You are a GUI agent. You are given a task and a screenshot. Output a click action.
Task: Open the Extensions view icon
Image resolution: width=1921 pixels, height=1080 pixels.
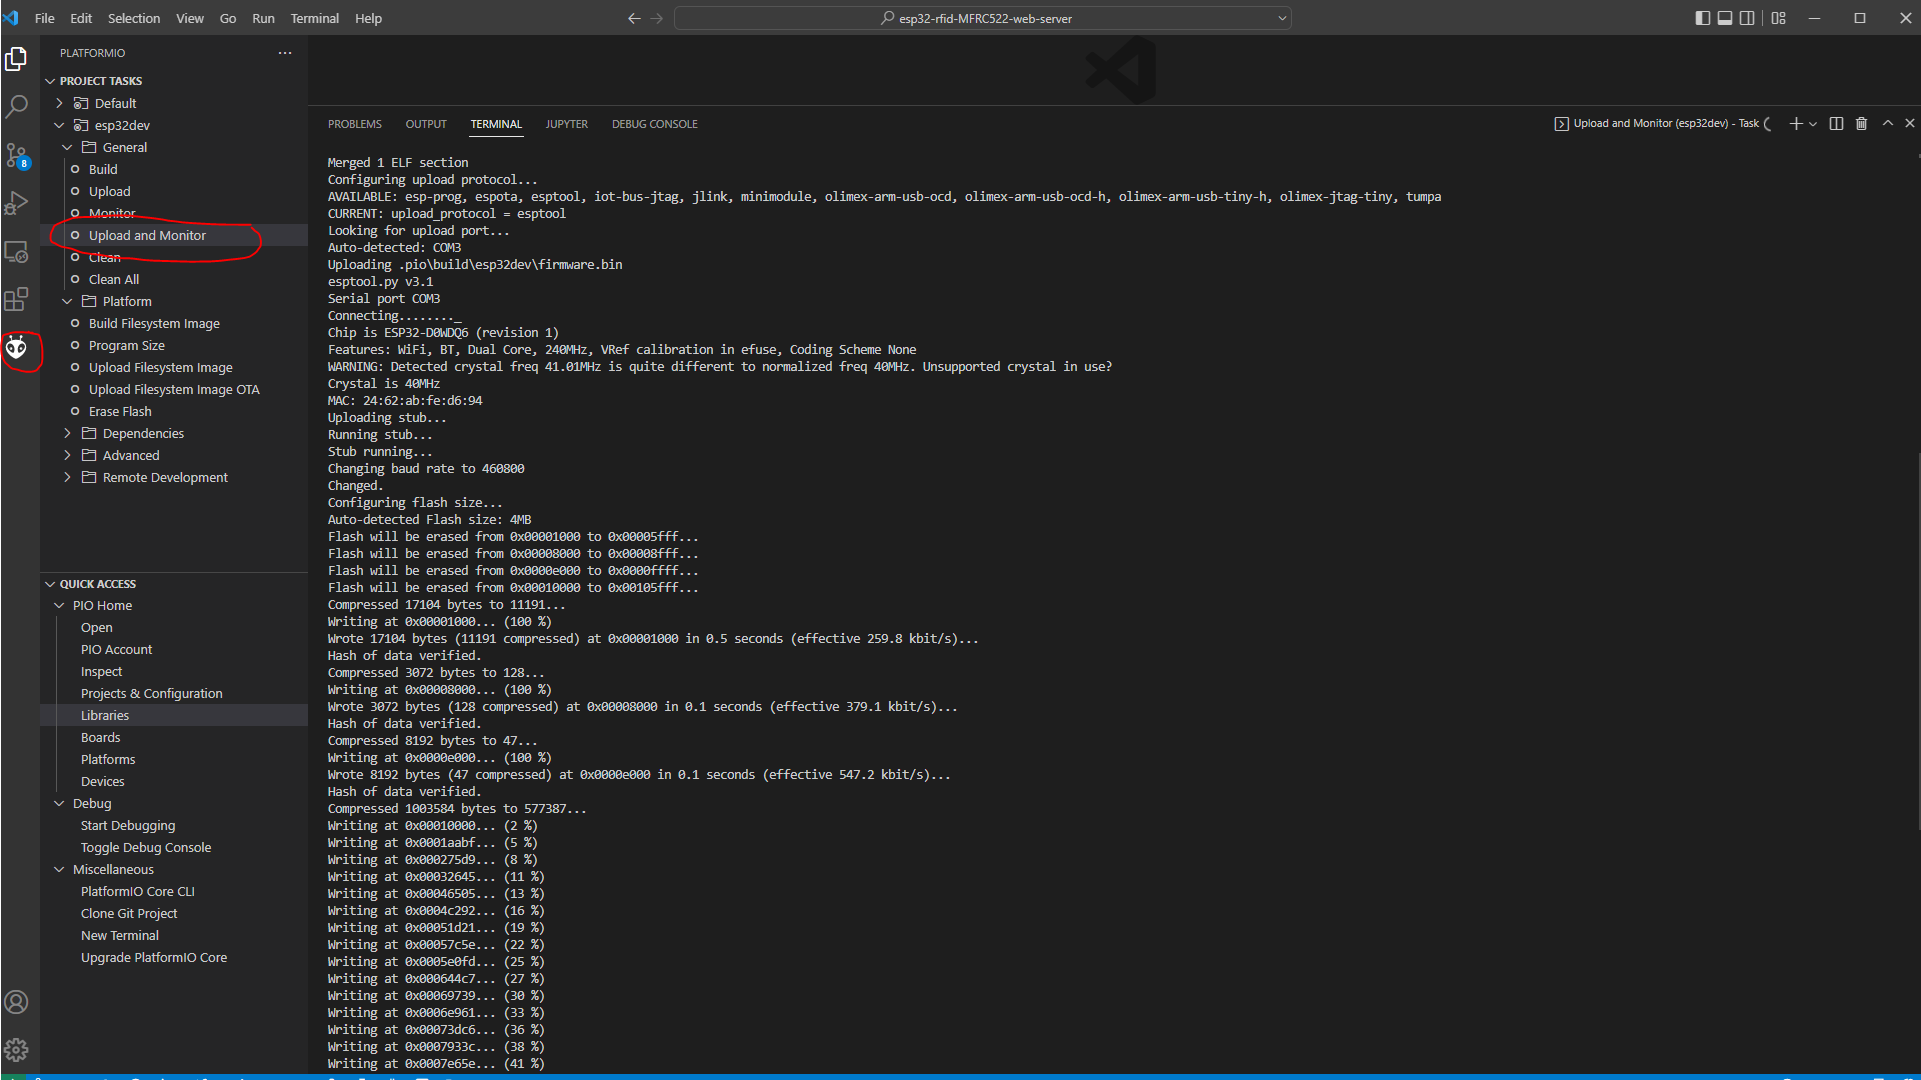17,295
